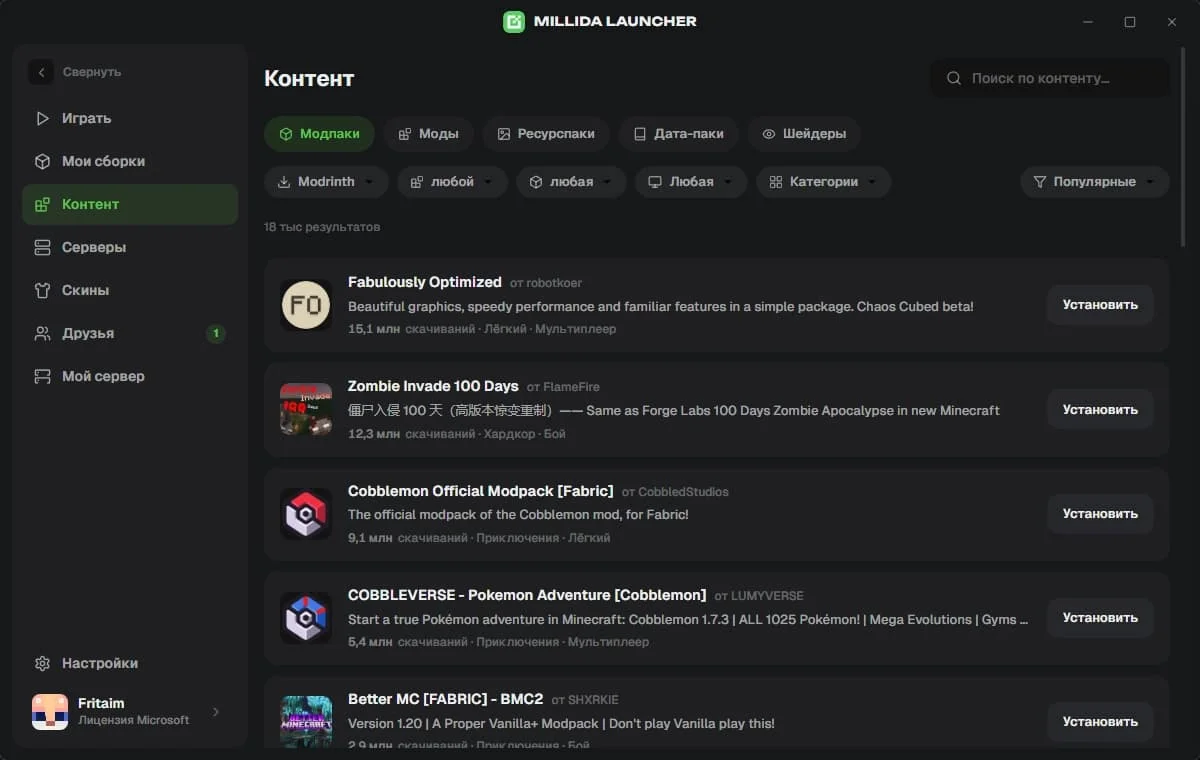Click author name LUMYVERSE
This screenshot has width=1200, height=760.
(x=767, y=596)
